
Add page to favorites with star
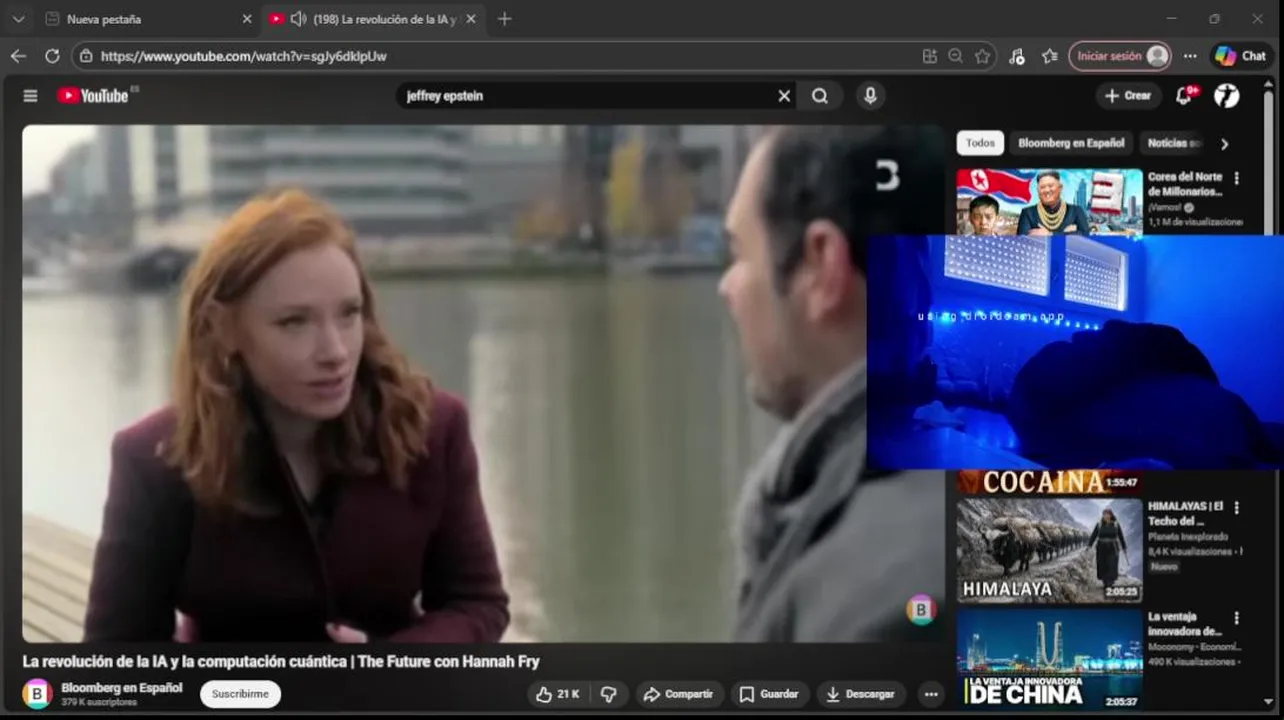pos(982,56)
